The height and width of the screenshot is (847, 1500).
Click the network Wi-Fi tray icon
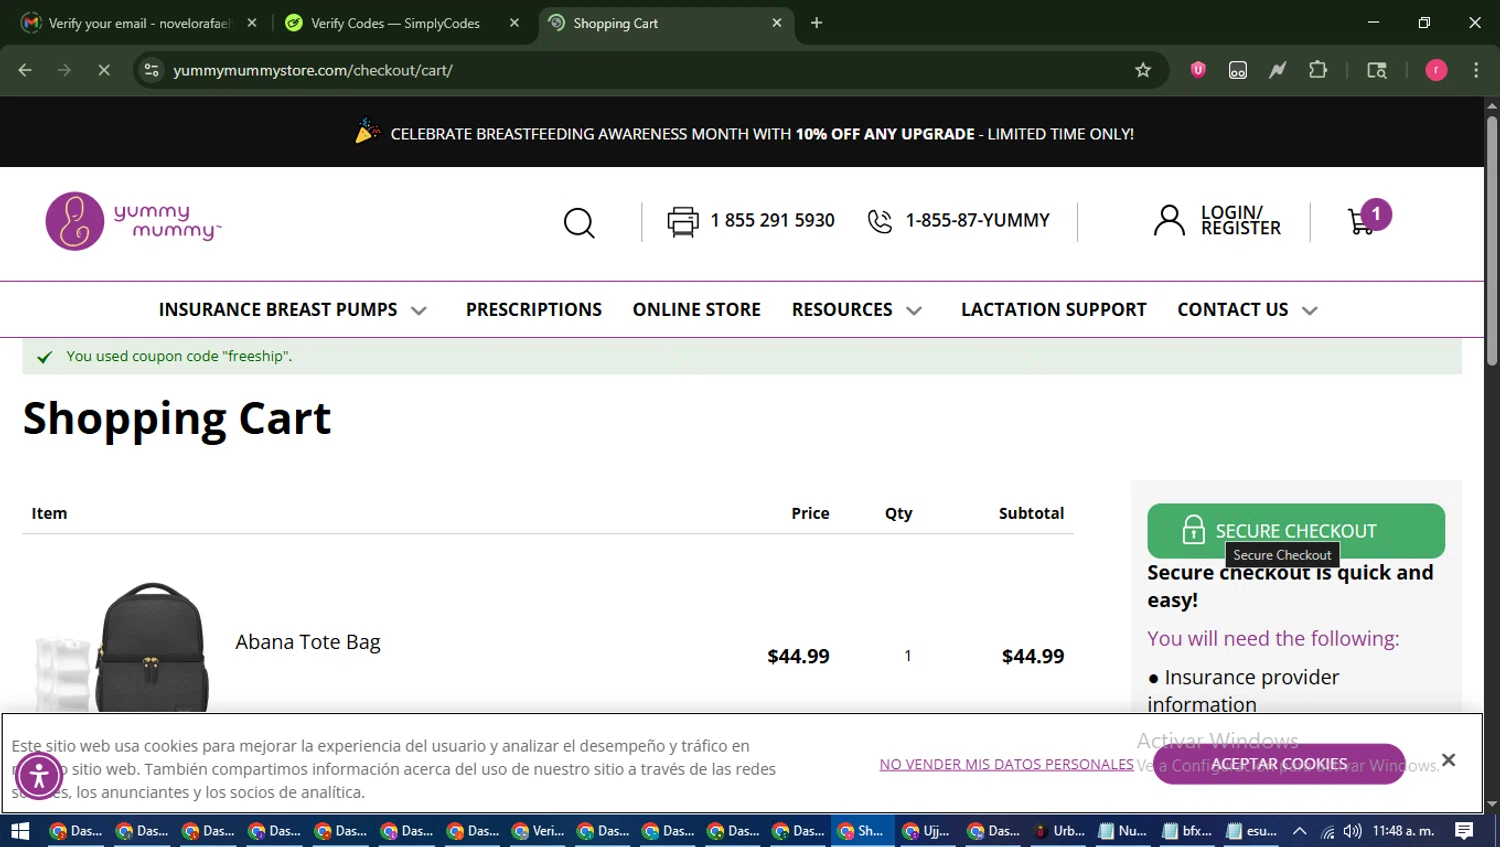[1327, 831]
